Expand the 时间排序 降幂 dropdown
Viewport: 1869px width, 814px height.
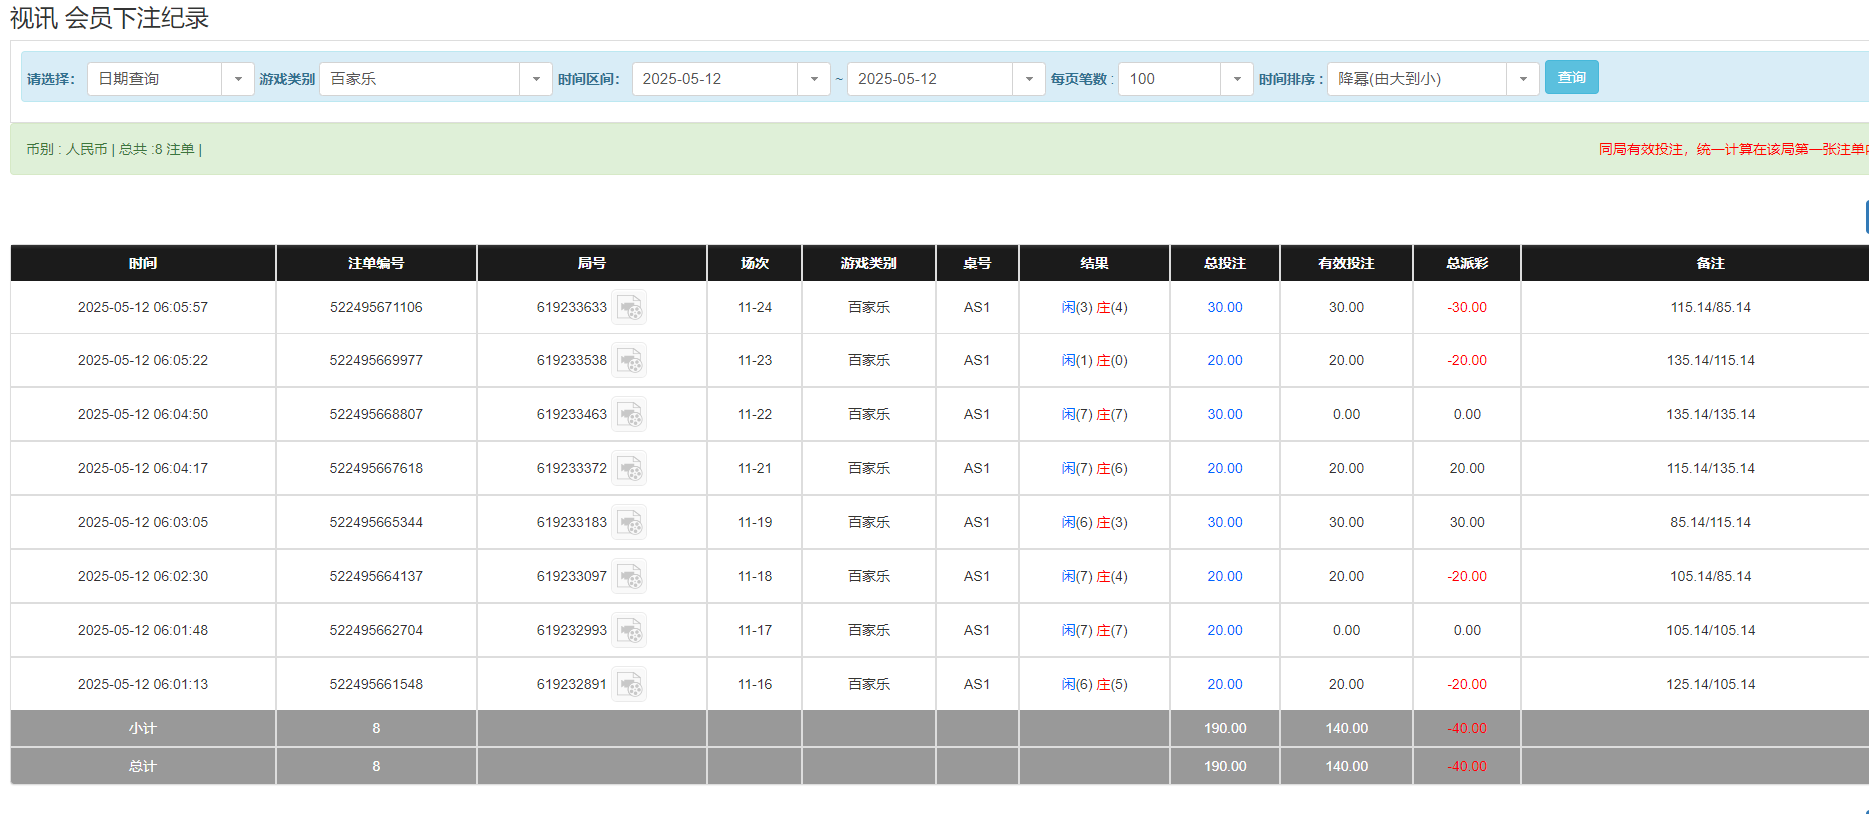click(x=1522, y=79)
